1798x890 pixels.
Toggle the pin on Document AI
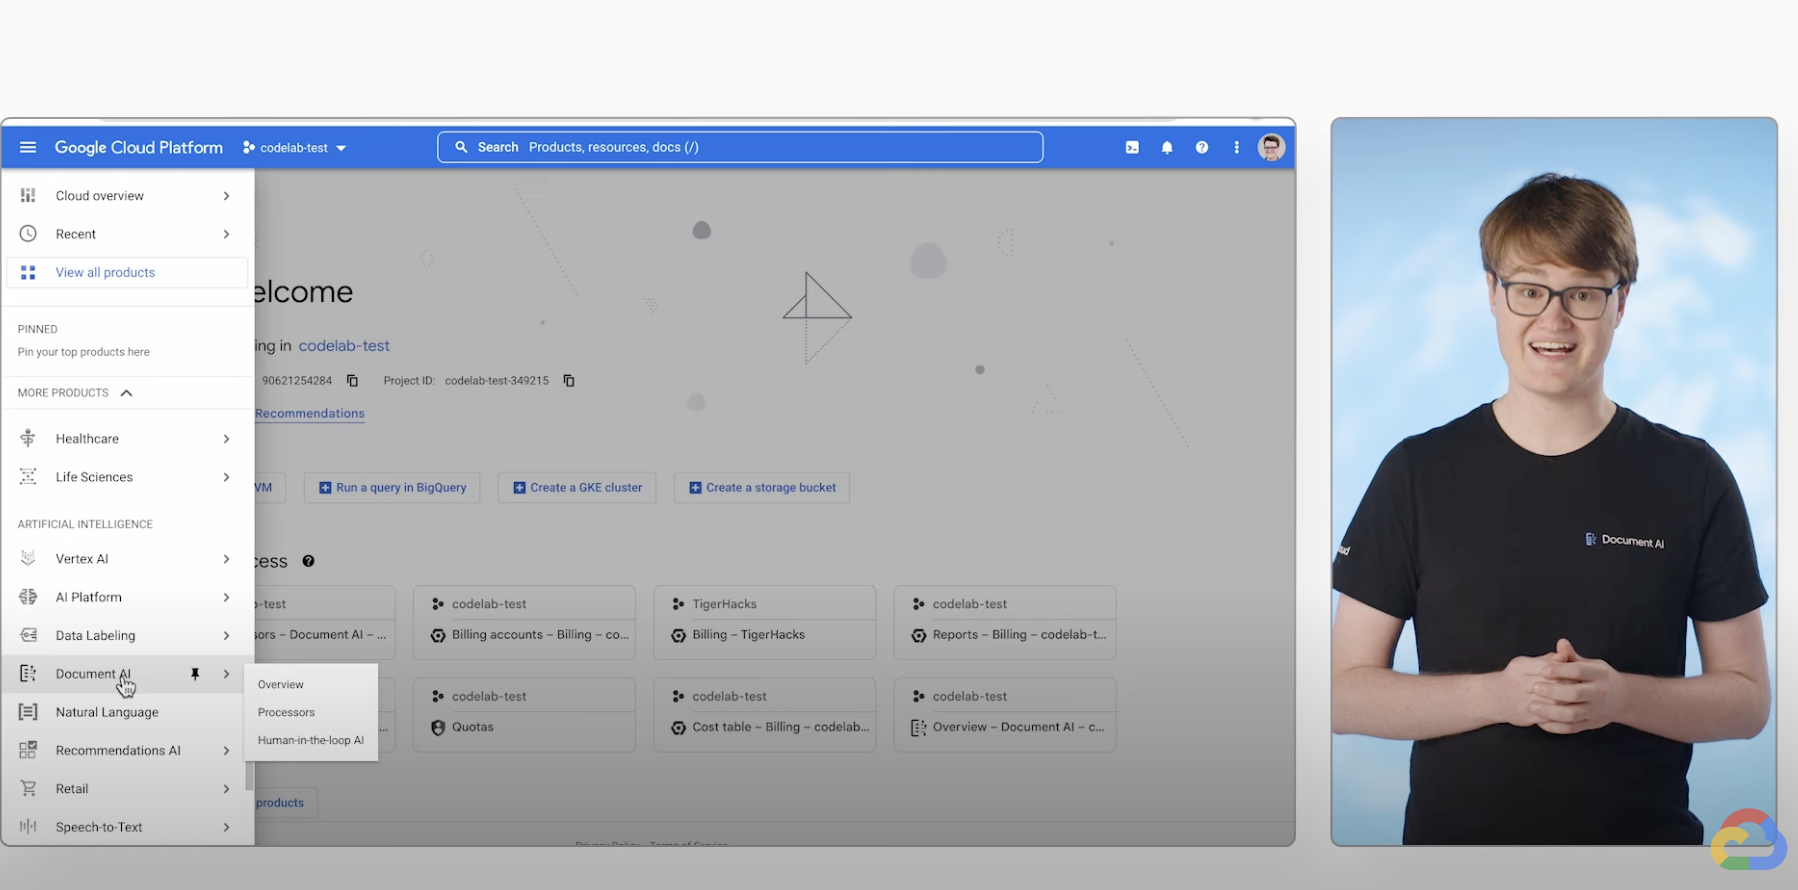(x=195, y=674)
